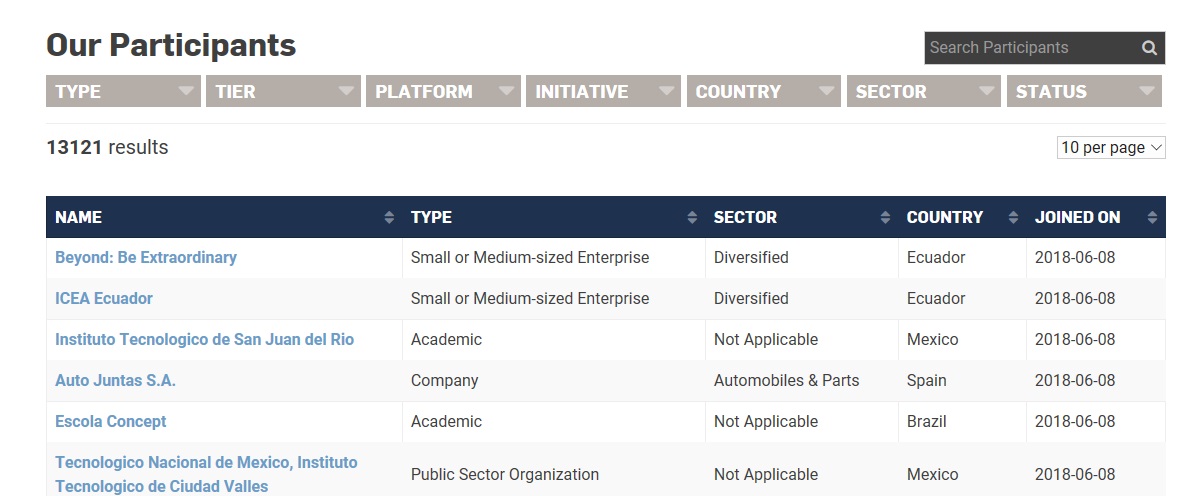Open Beyond: Be Extraordinary participant link
Screen dimensions: 1204x496
pos(146,257)
